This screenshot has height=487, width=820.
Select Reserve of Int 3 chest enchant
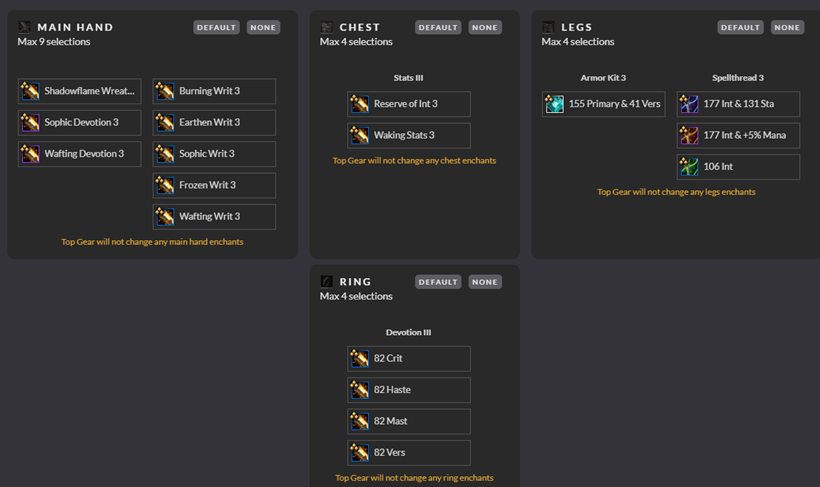tap(409, 104)
